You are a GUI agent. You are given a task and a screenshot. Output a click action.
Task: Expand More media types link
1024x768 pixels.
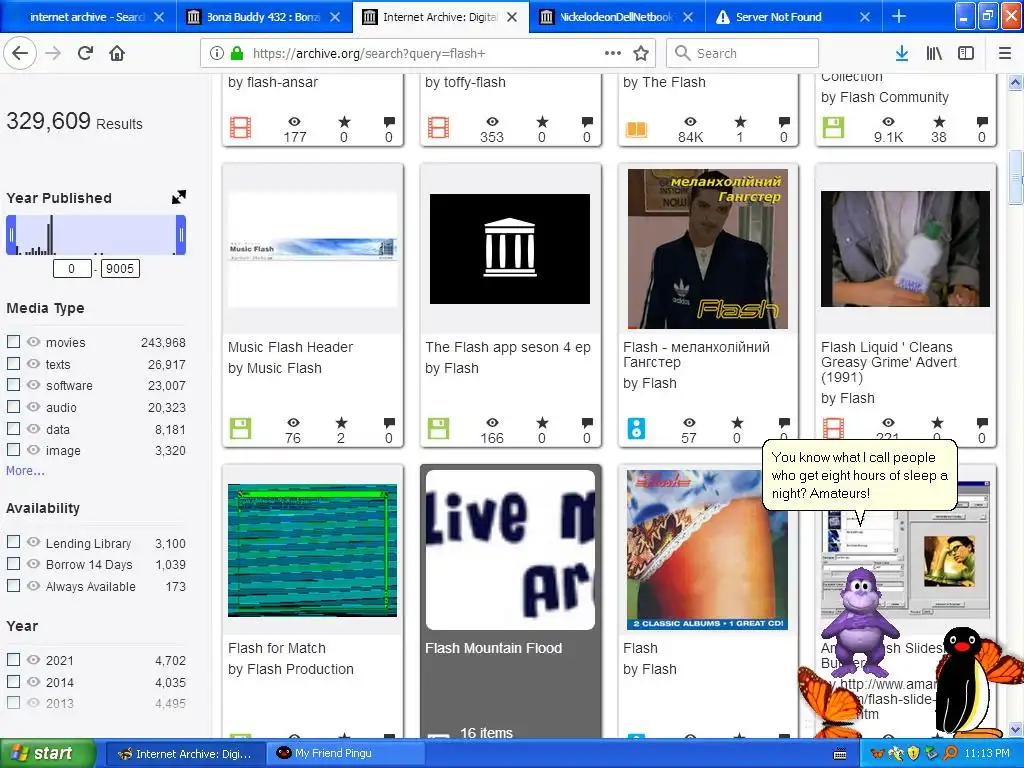pos(25,470)
